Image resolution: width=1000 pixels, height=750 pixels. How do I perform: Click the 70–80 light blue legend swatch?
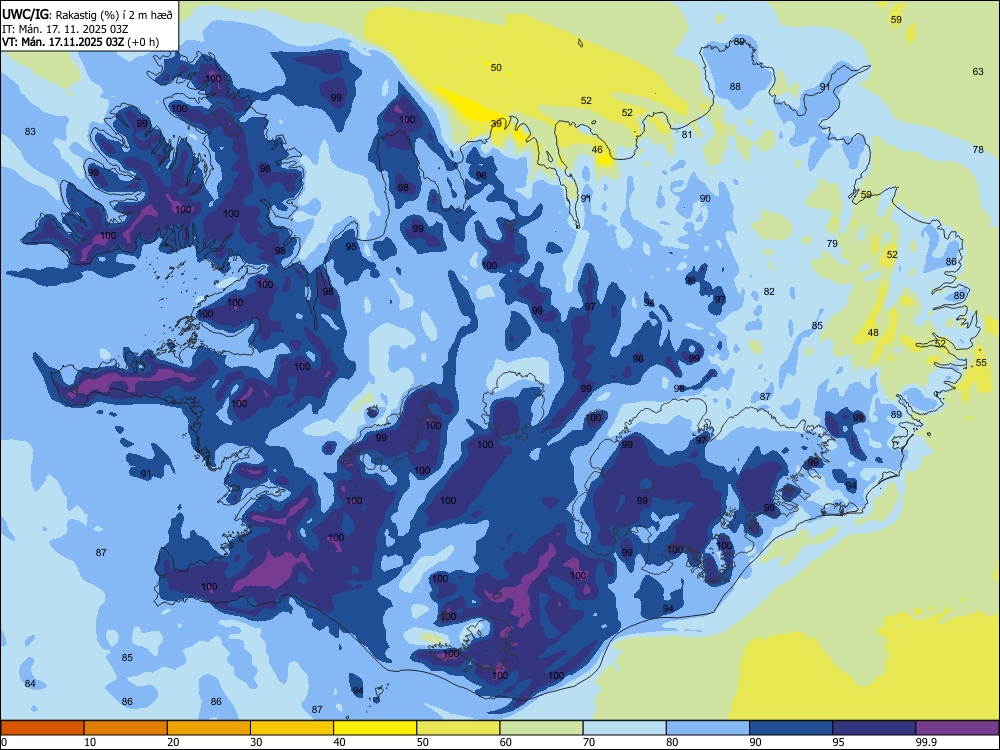[x=624, y=728]
